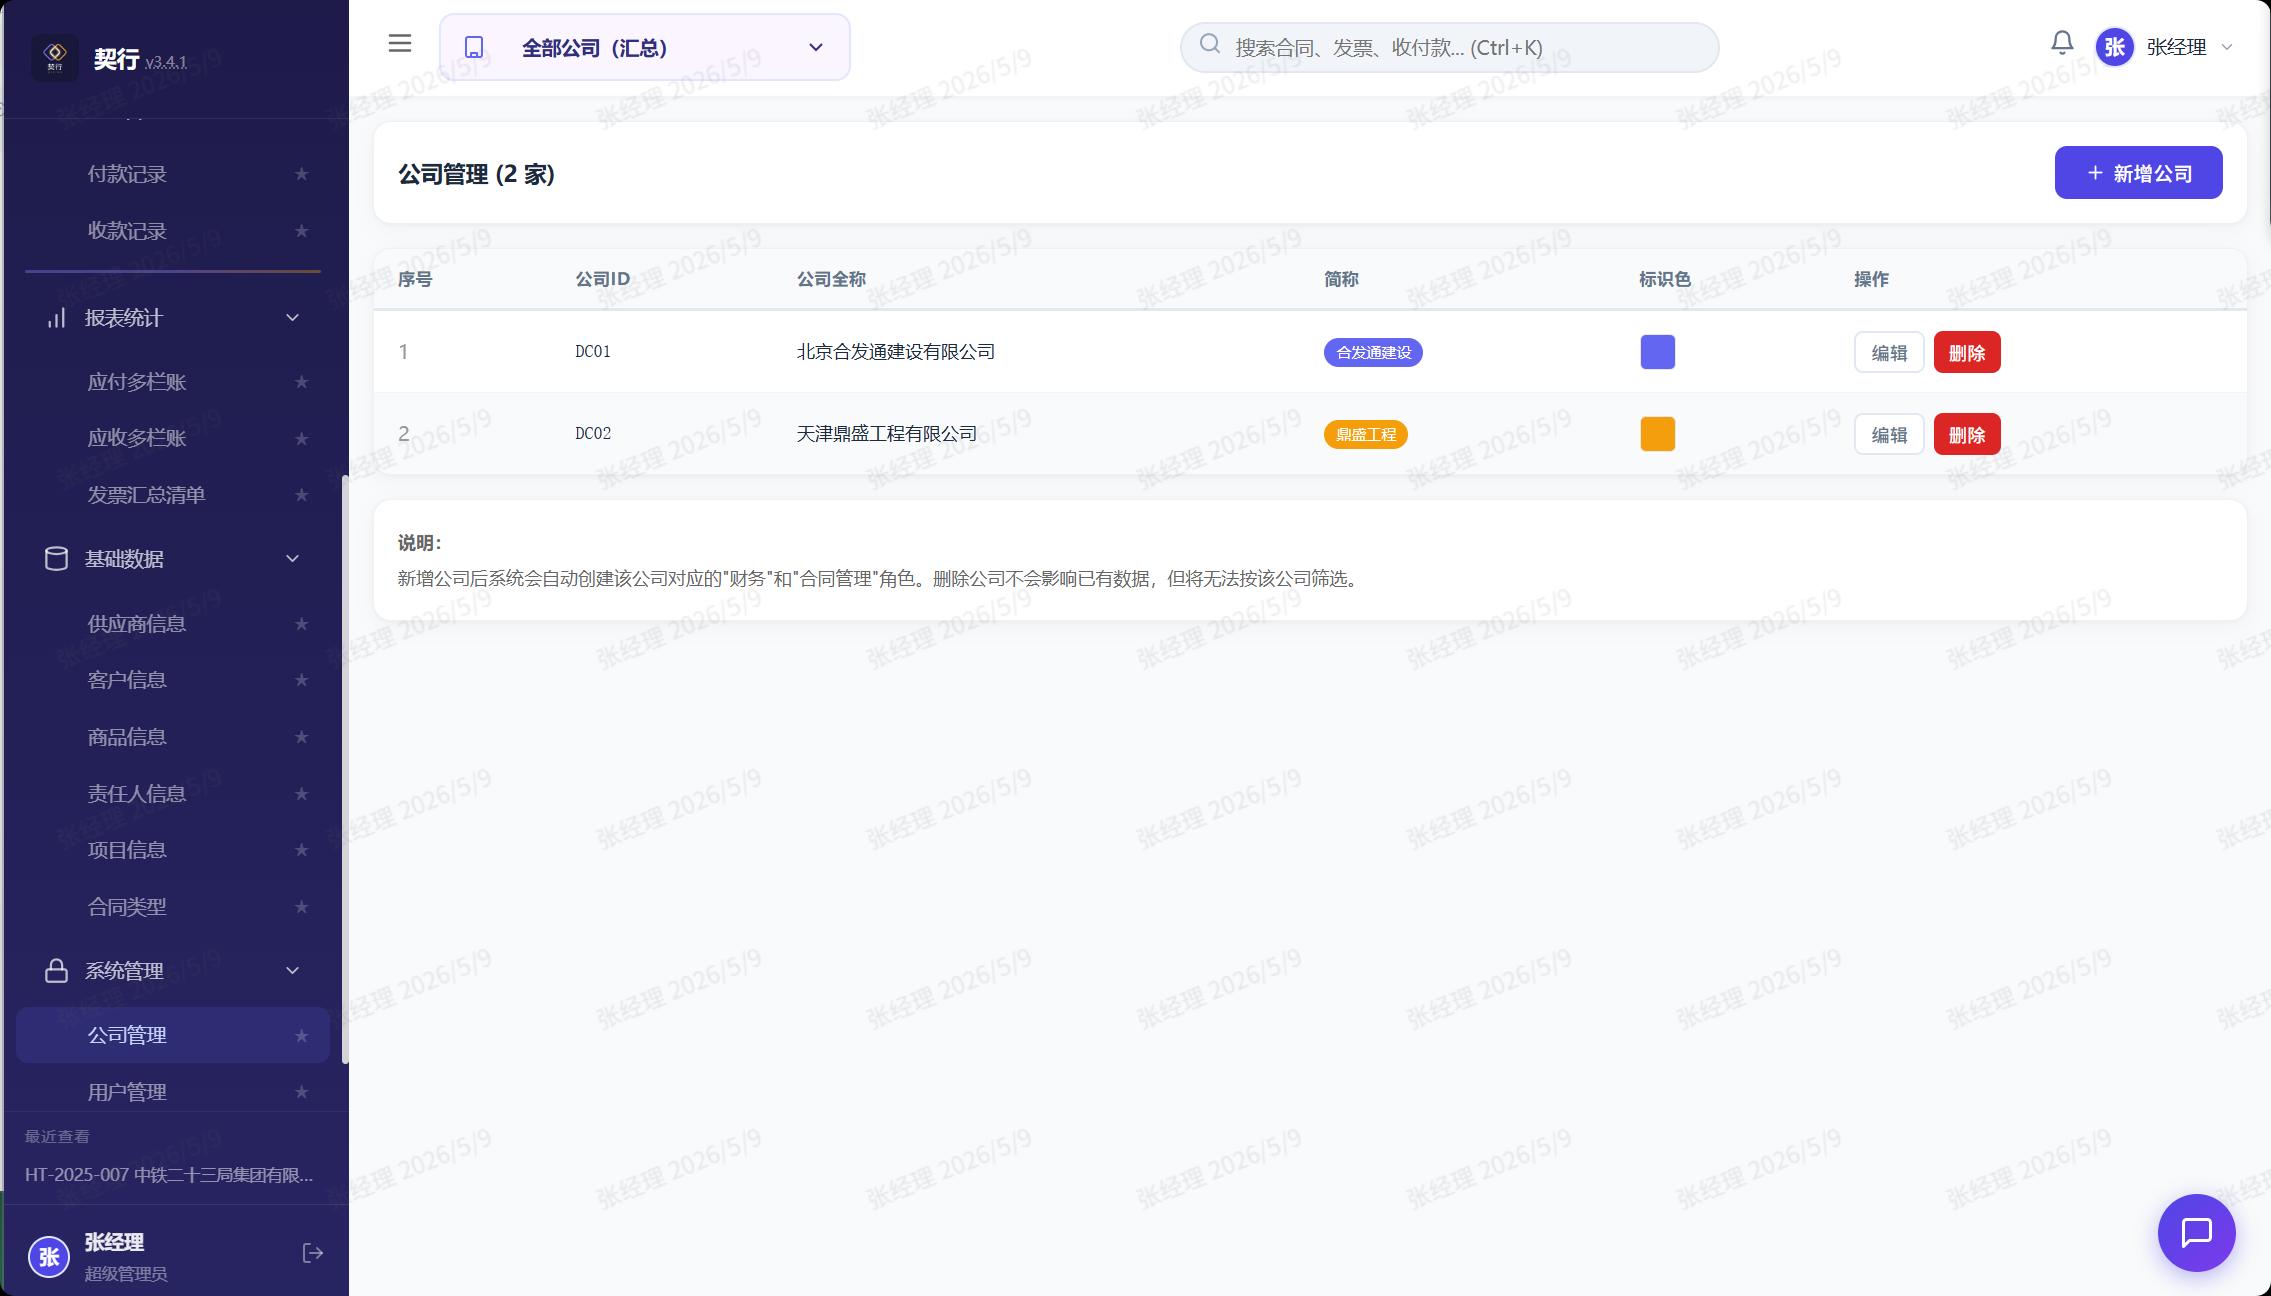Edit 北京合发通建设有限公司 row
2271x1296 pixels.
(x=1889, y=352)
